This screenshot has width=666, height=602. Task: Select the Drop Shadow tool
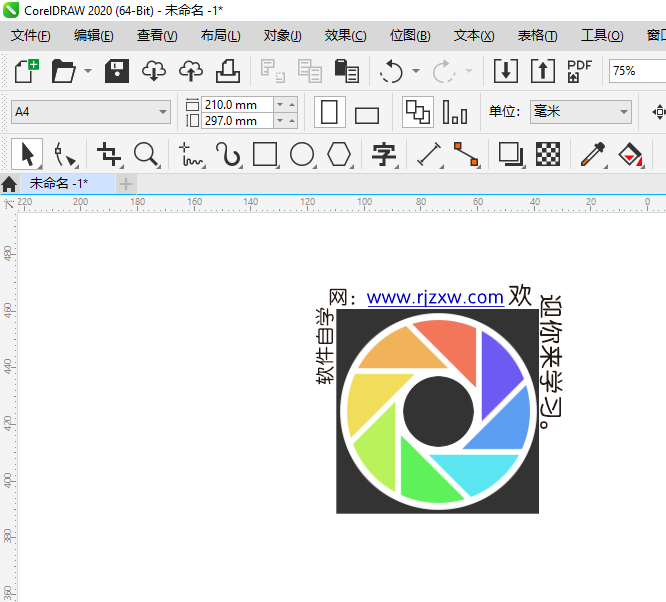coord(511,154)
